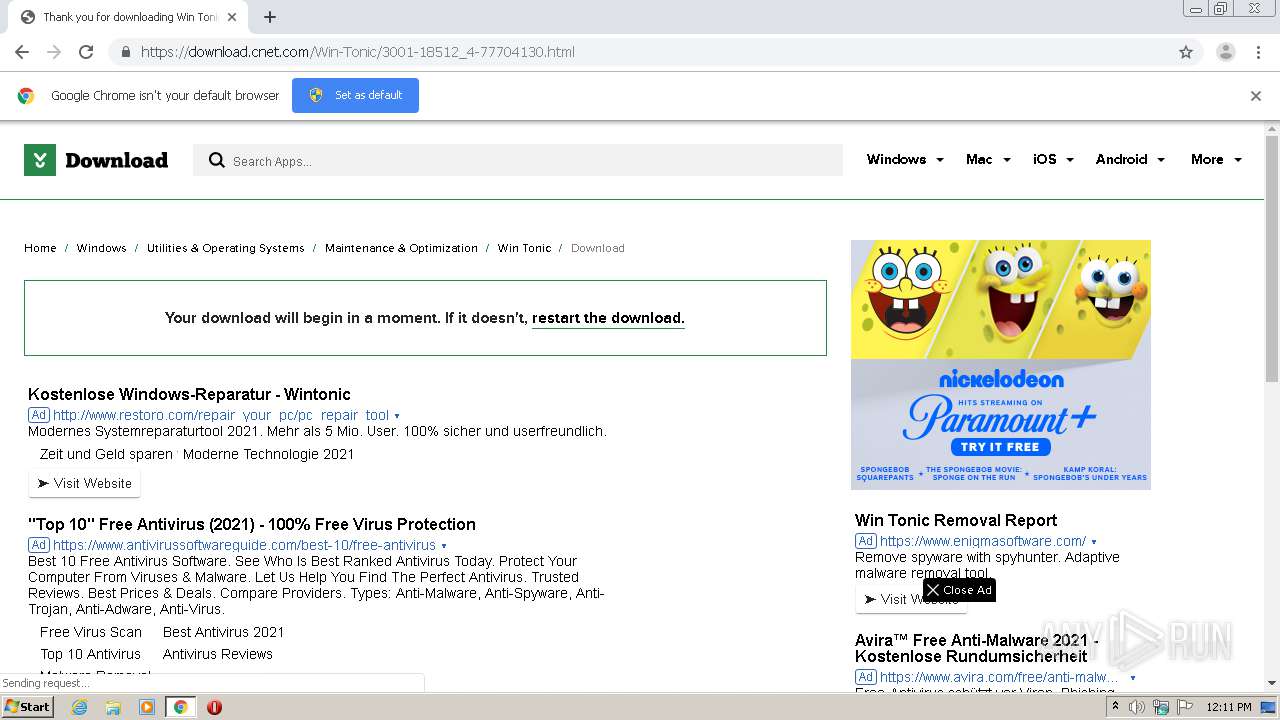Open the Top 10 Antivirus sitelink

[x=91, y=654]
